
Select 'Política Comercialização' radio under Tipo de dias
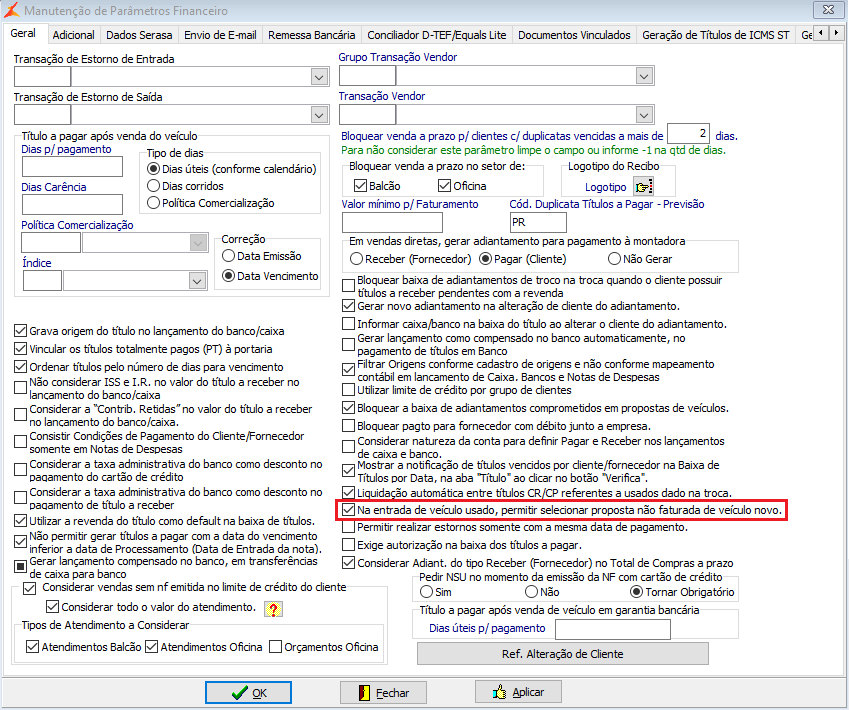(153, 203)
